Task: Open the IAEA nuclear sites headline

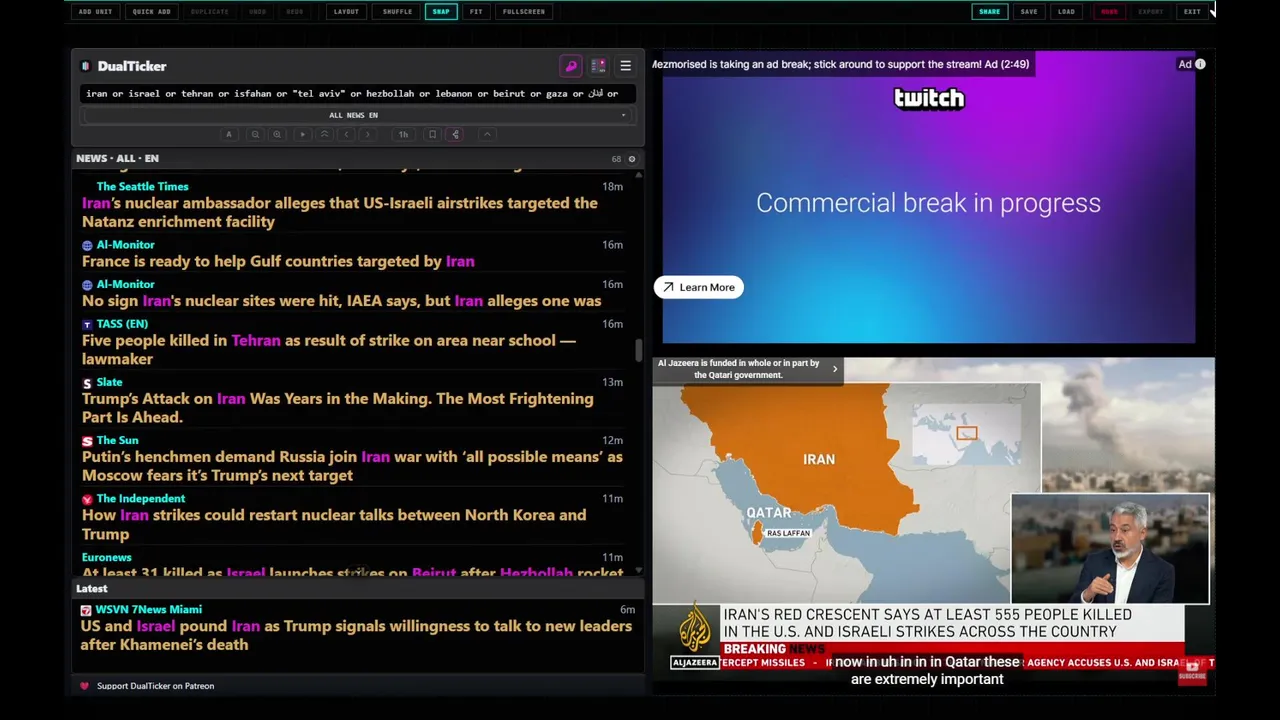Action: (x=341, y=301)
